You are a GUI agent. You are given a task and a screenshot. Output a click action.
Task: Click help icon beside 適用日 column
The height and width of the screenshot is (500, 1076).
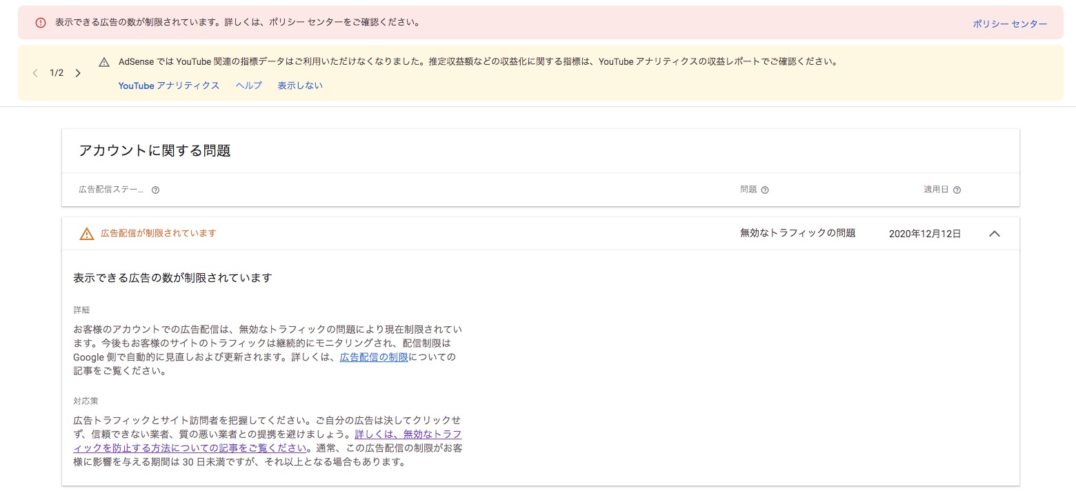click(x=957, y=190)
